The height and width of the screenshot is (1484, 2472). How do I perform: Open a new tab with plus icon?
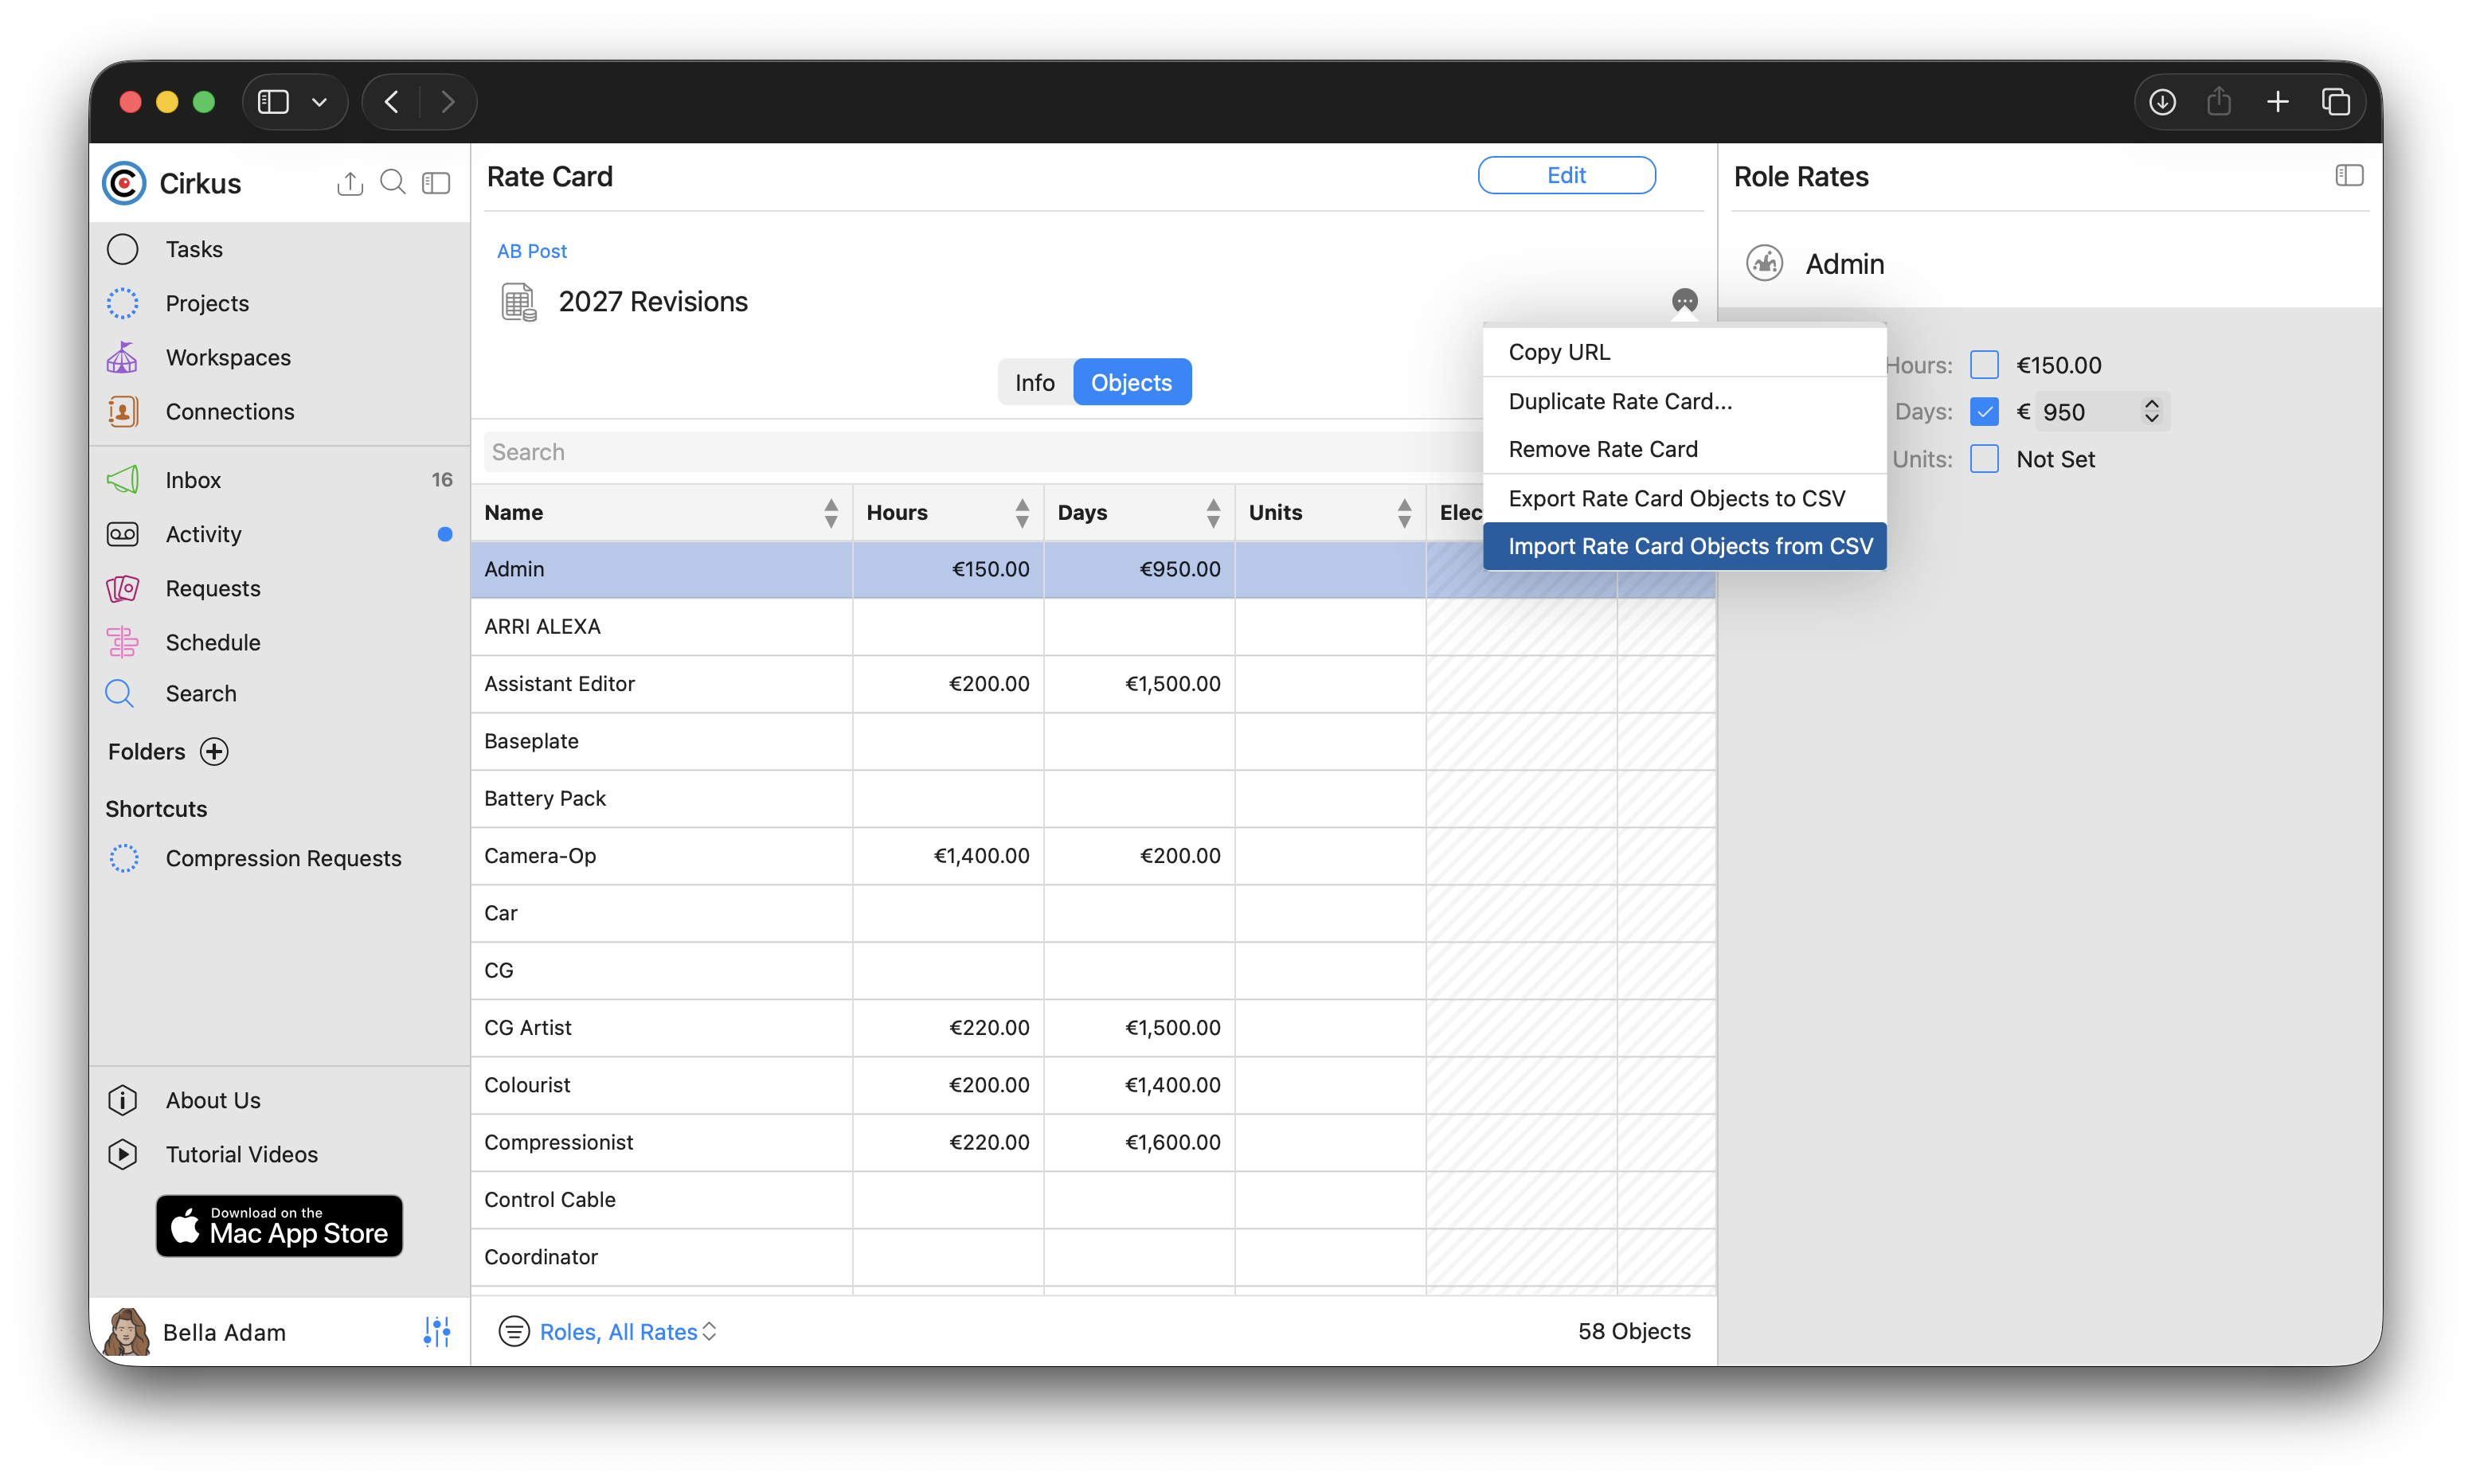[2278, 102]
